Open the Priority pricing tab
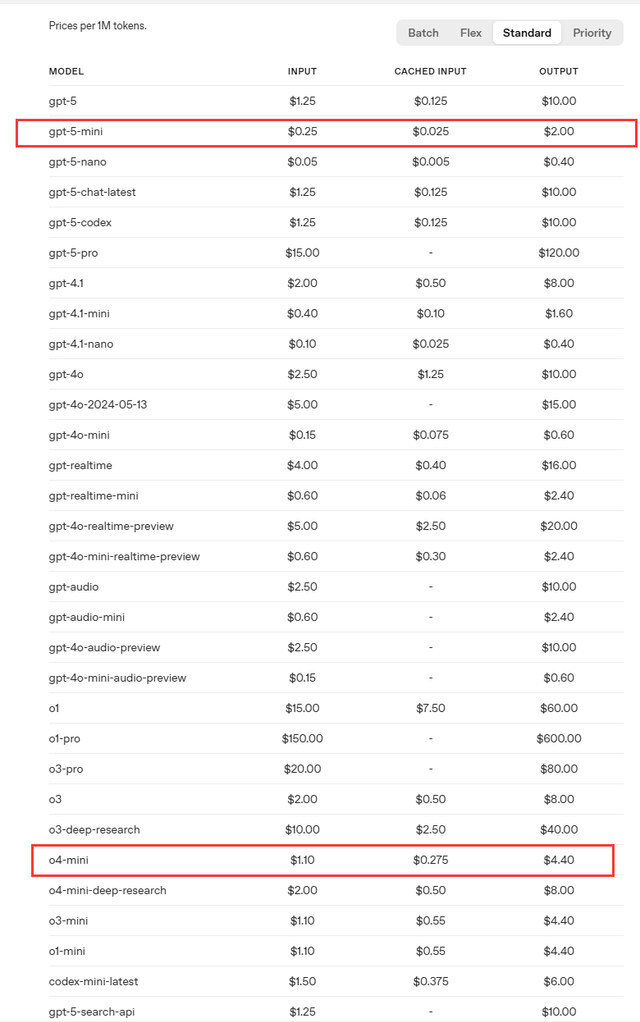This screenshot has height=1022, width=640. 592,33
